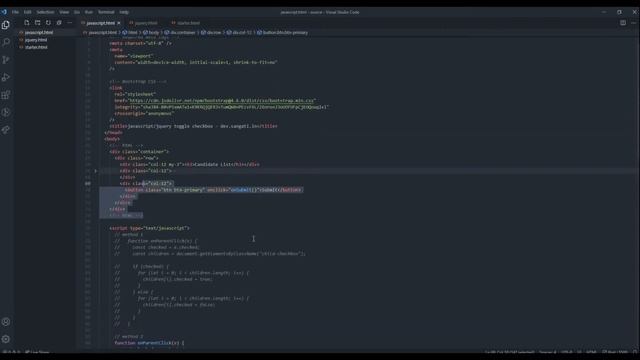Click the VS Code logo icon

(x=4, y=12)
